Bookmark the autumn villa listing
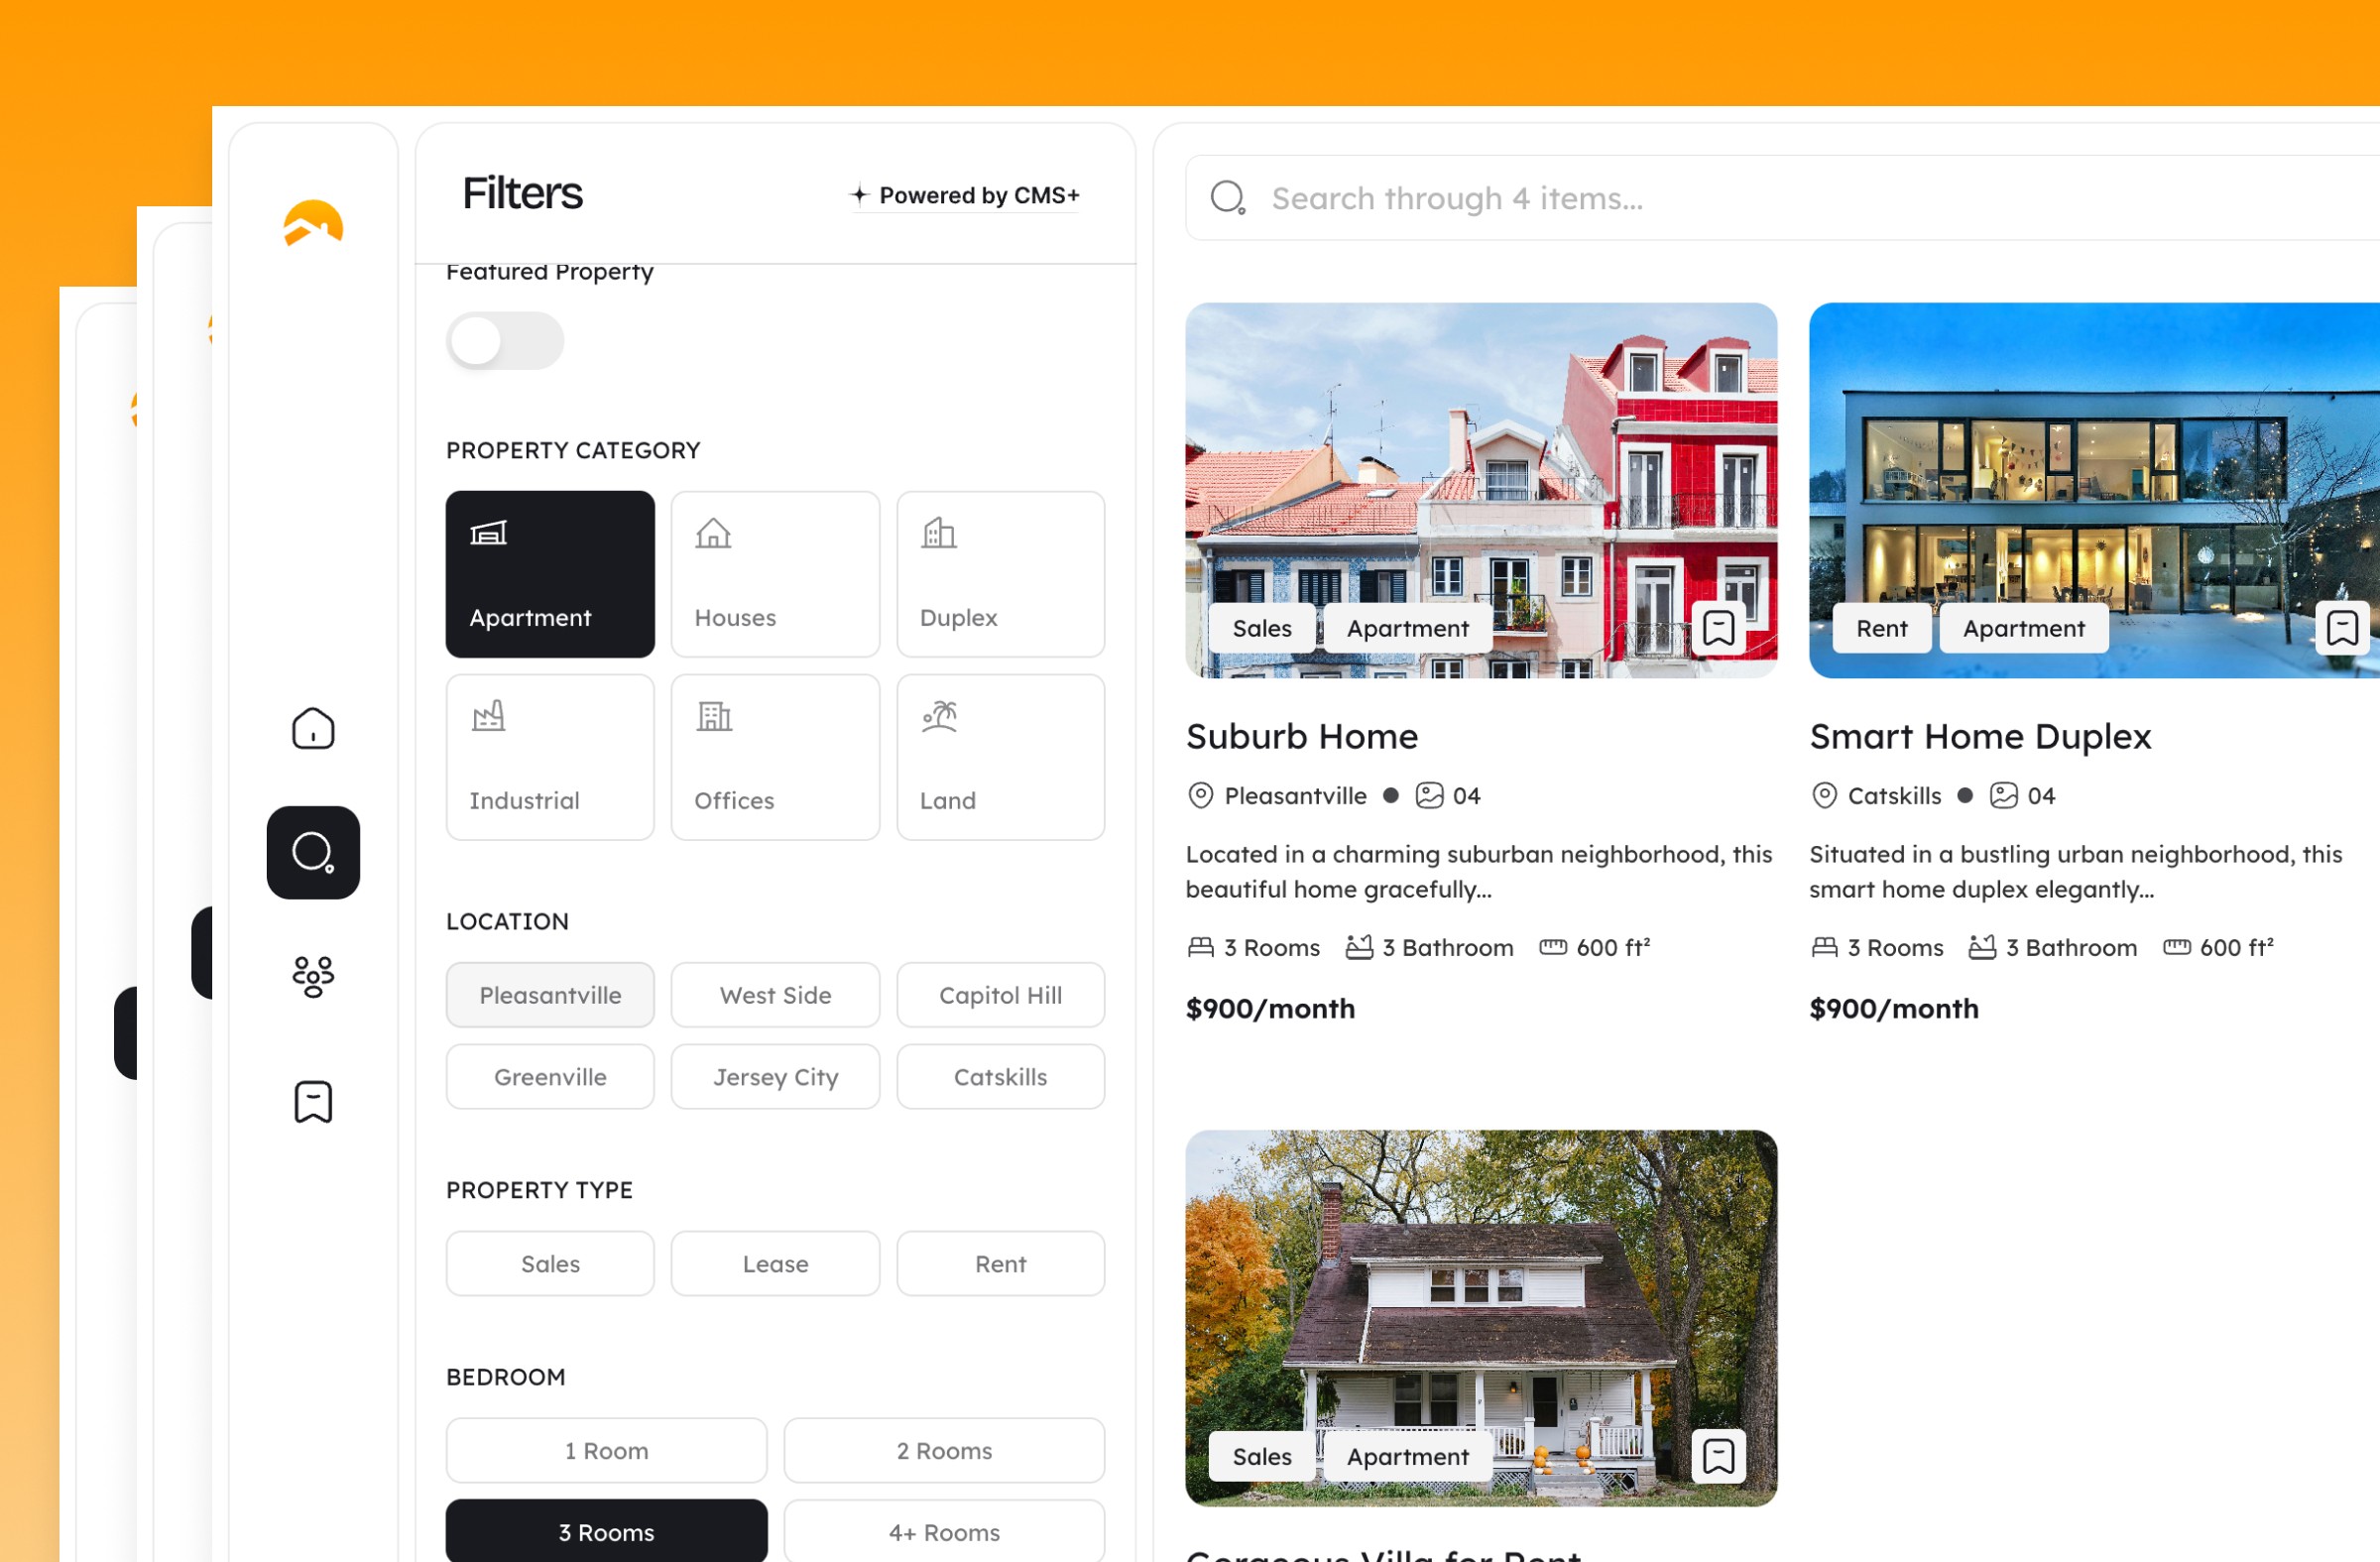Image resolution: width=2380 pixels, height=1562 pixels. click(1718, 1456)
